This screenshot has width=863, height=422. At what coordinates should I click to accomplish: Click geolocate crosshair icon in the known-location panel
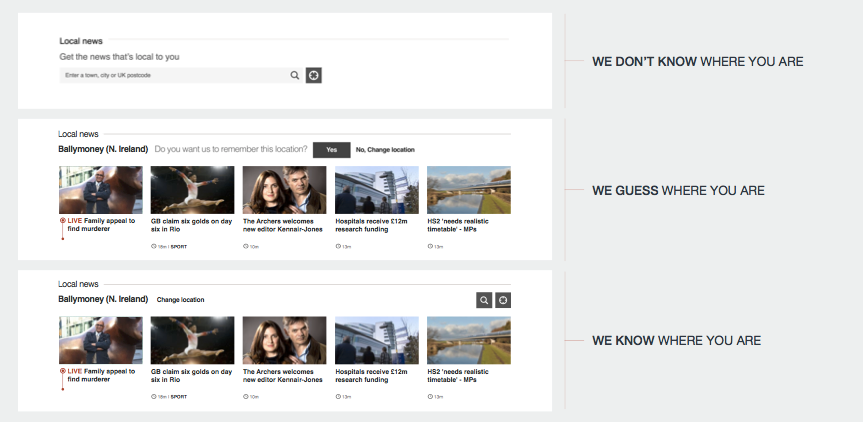click(503, 300)
